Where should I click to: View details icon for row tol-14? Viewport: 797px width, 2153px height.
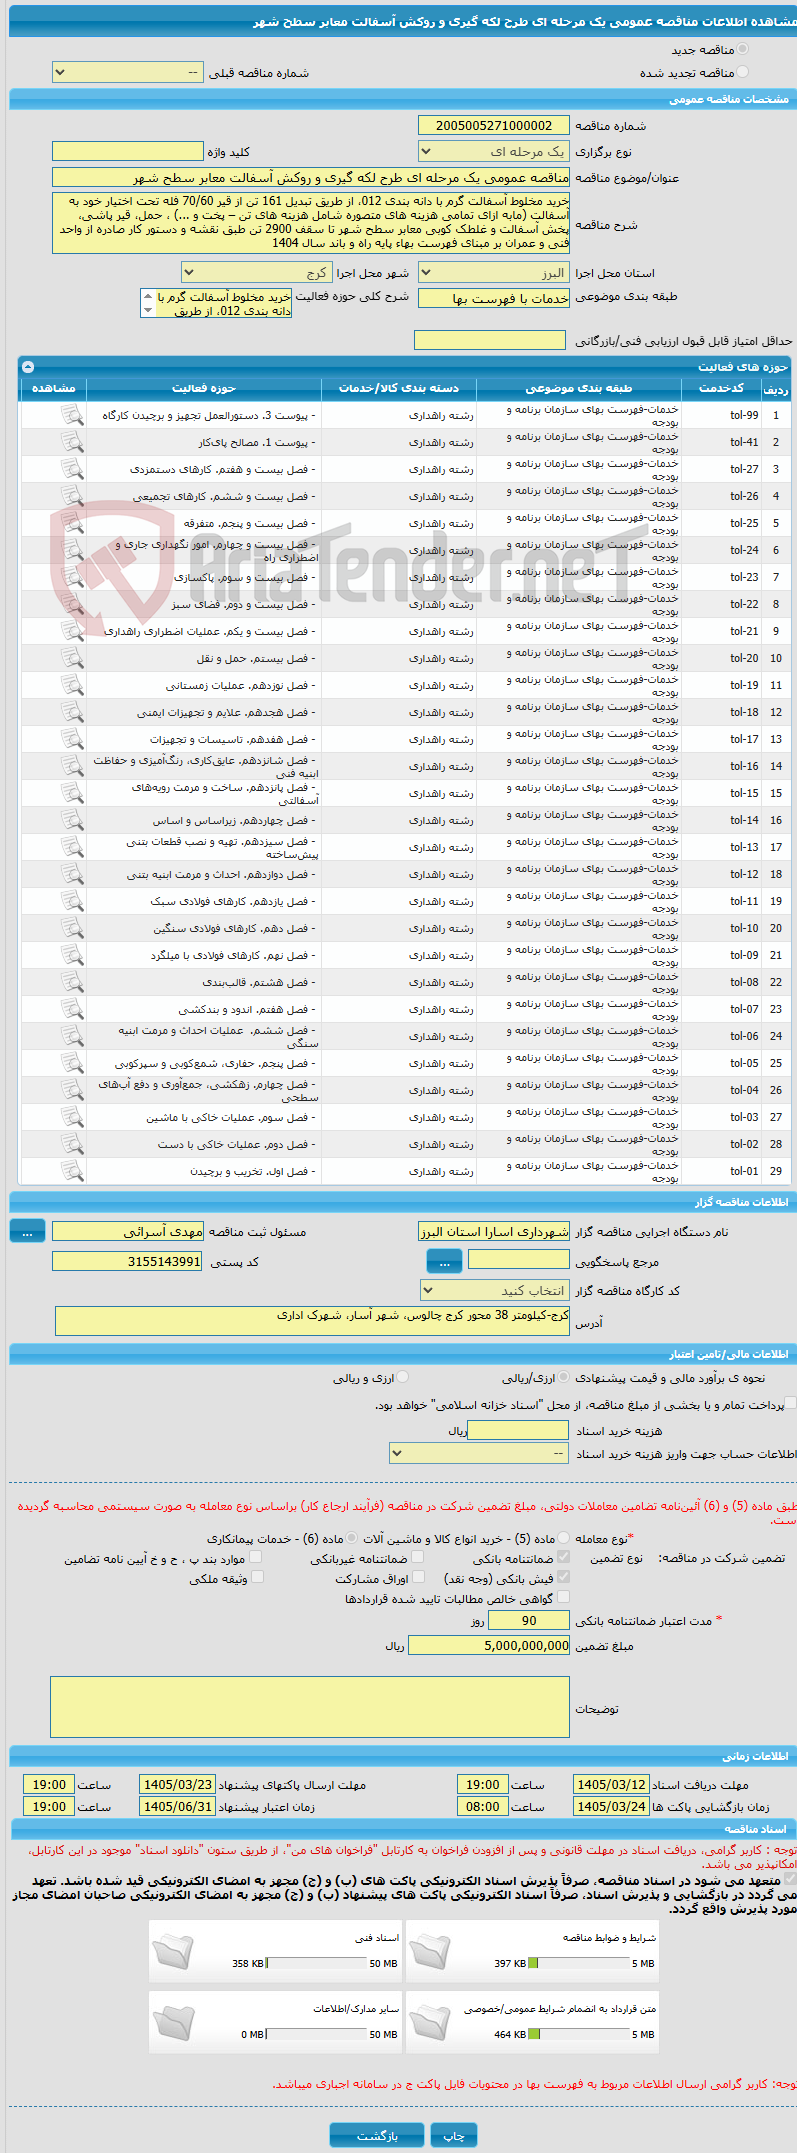click(72, 820)
